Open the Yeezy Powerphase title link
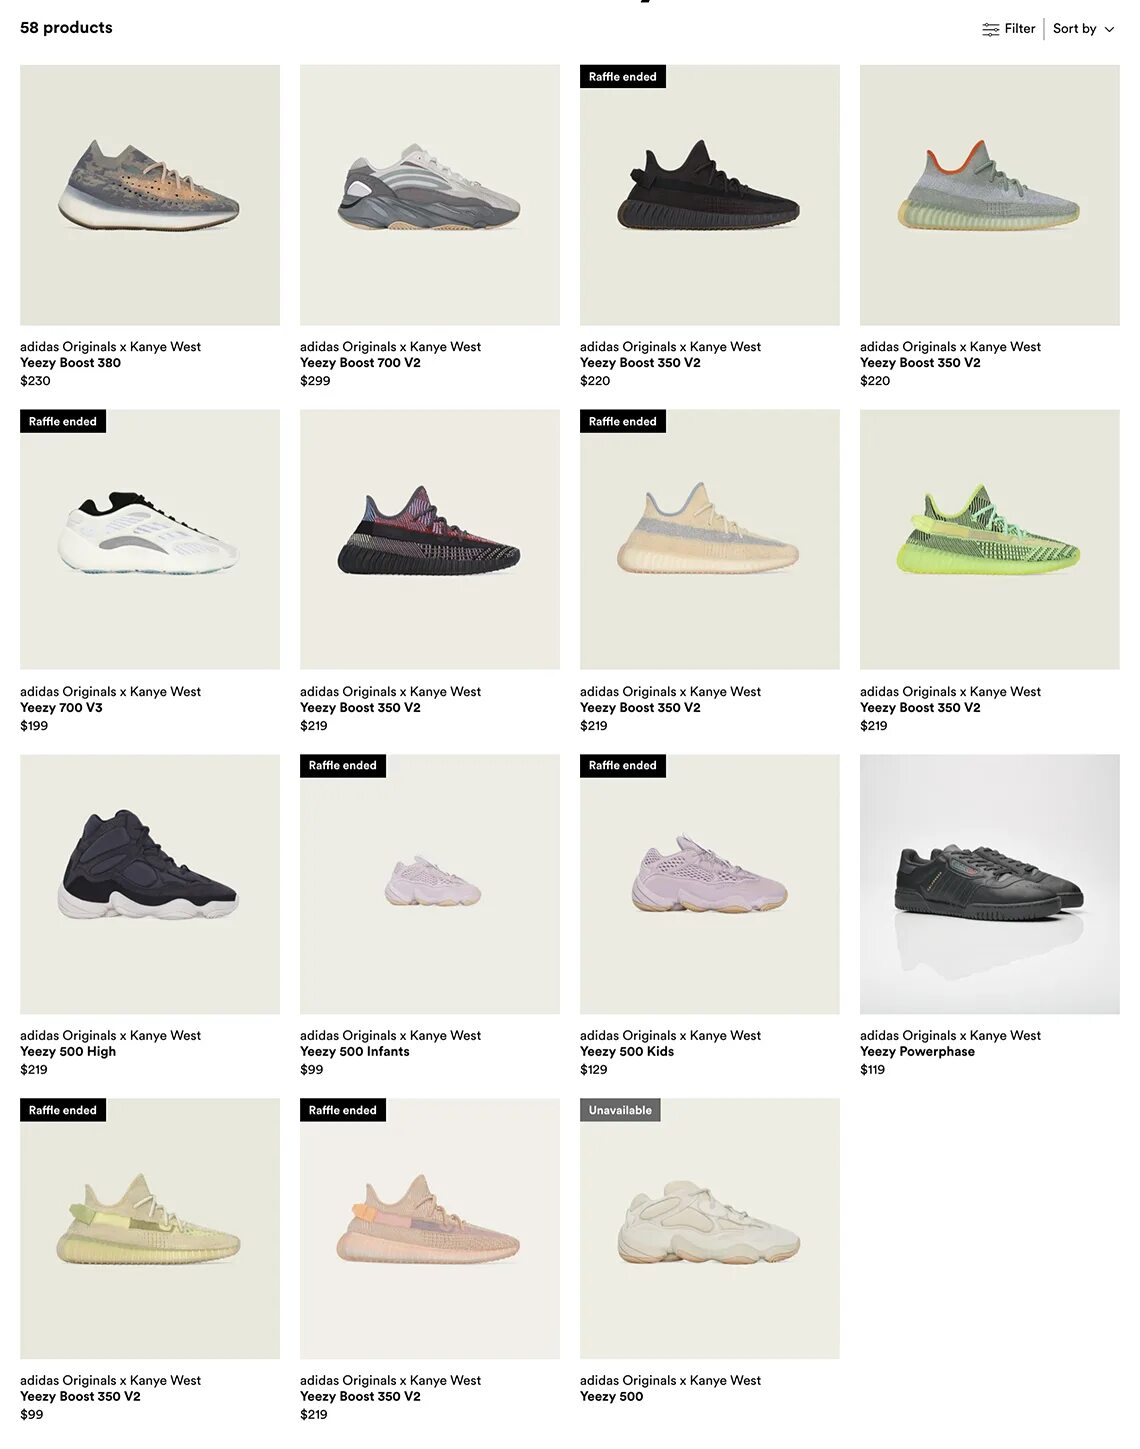Viewport: 1140px width, 1449px height. pos(917,1051)
